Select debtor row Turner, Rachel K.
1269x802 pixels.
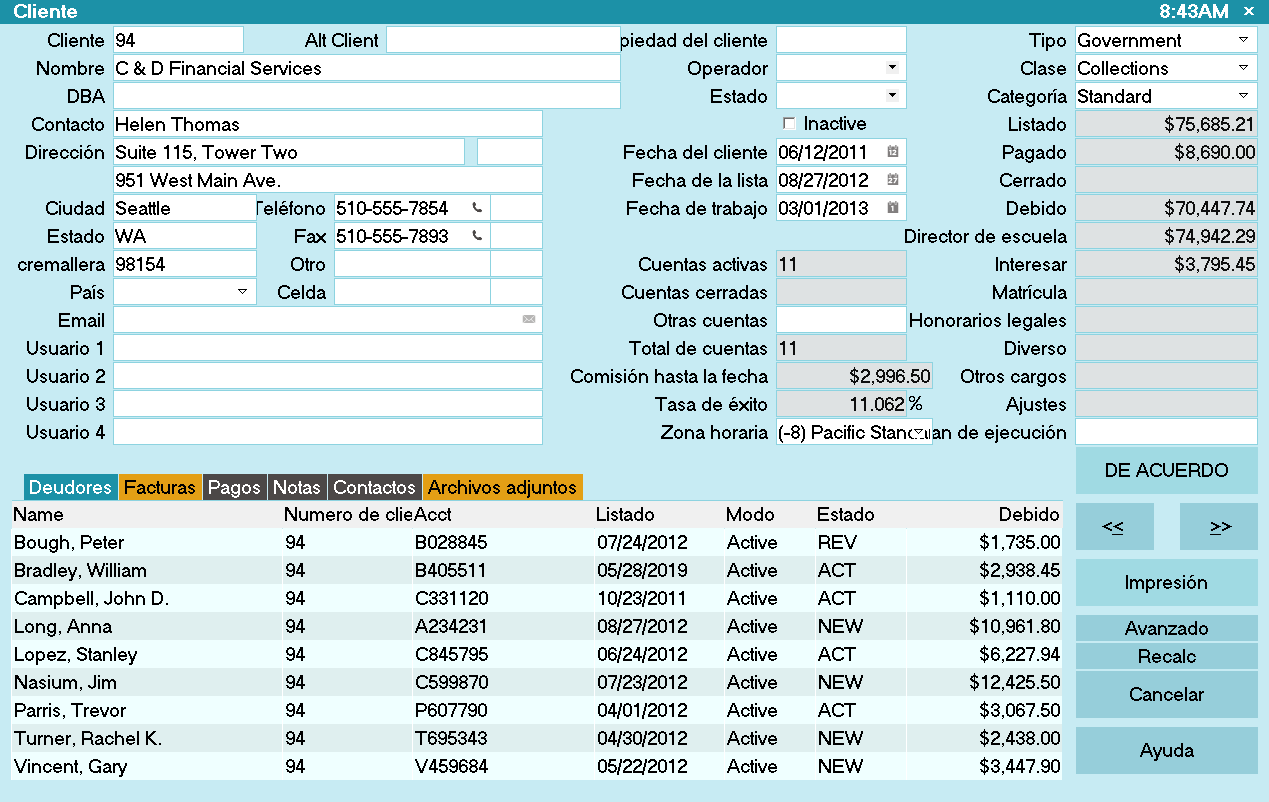click(537, 738)
